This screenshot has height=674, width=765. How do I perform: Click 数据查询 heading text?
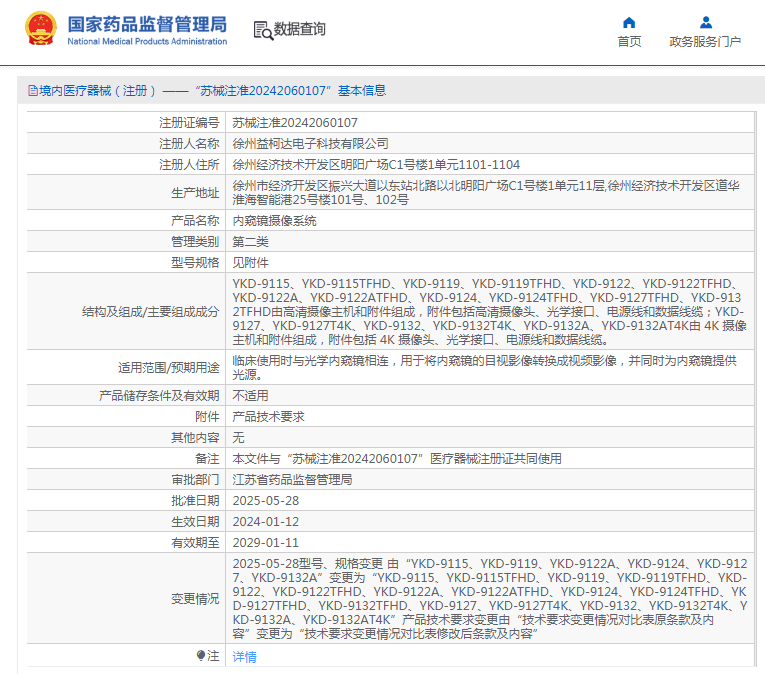(x=299, y=29)
